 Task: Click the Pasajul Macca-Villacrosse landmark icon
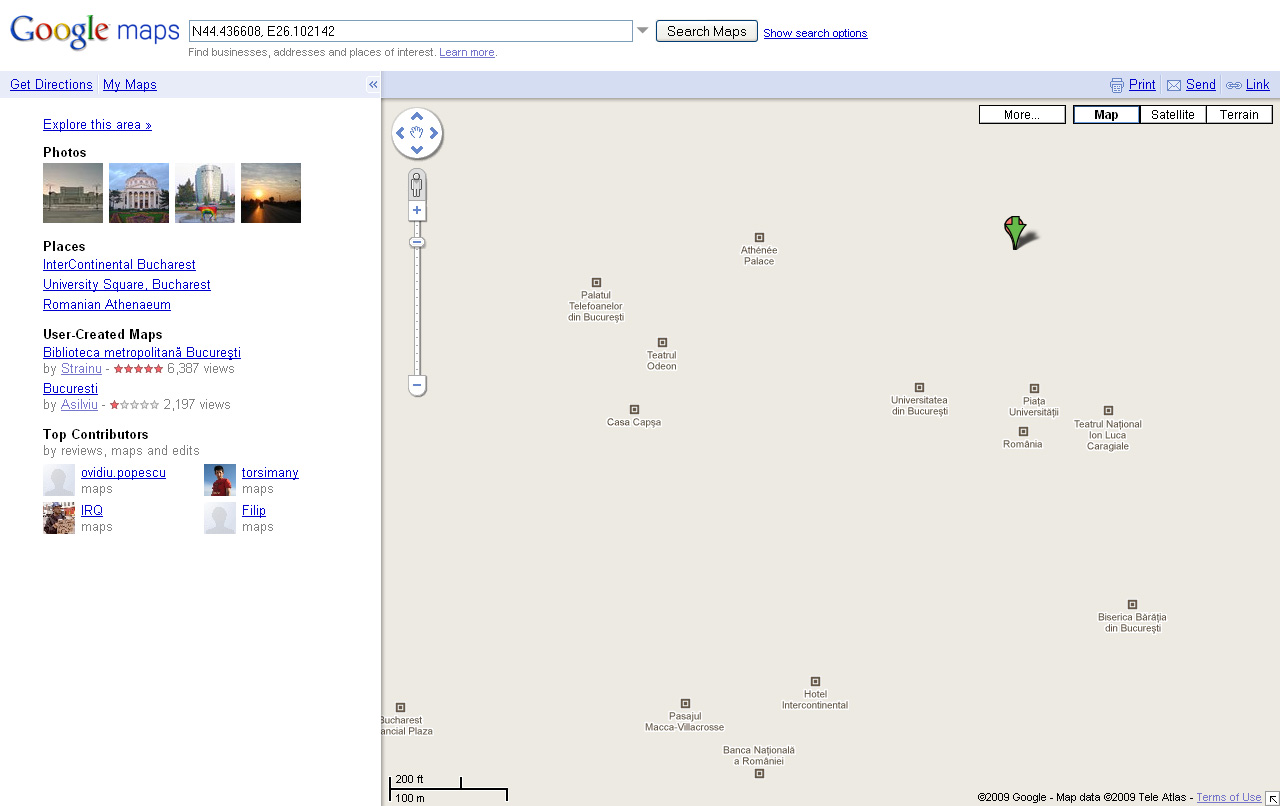(685, 703)
